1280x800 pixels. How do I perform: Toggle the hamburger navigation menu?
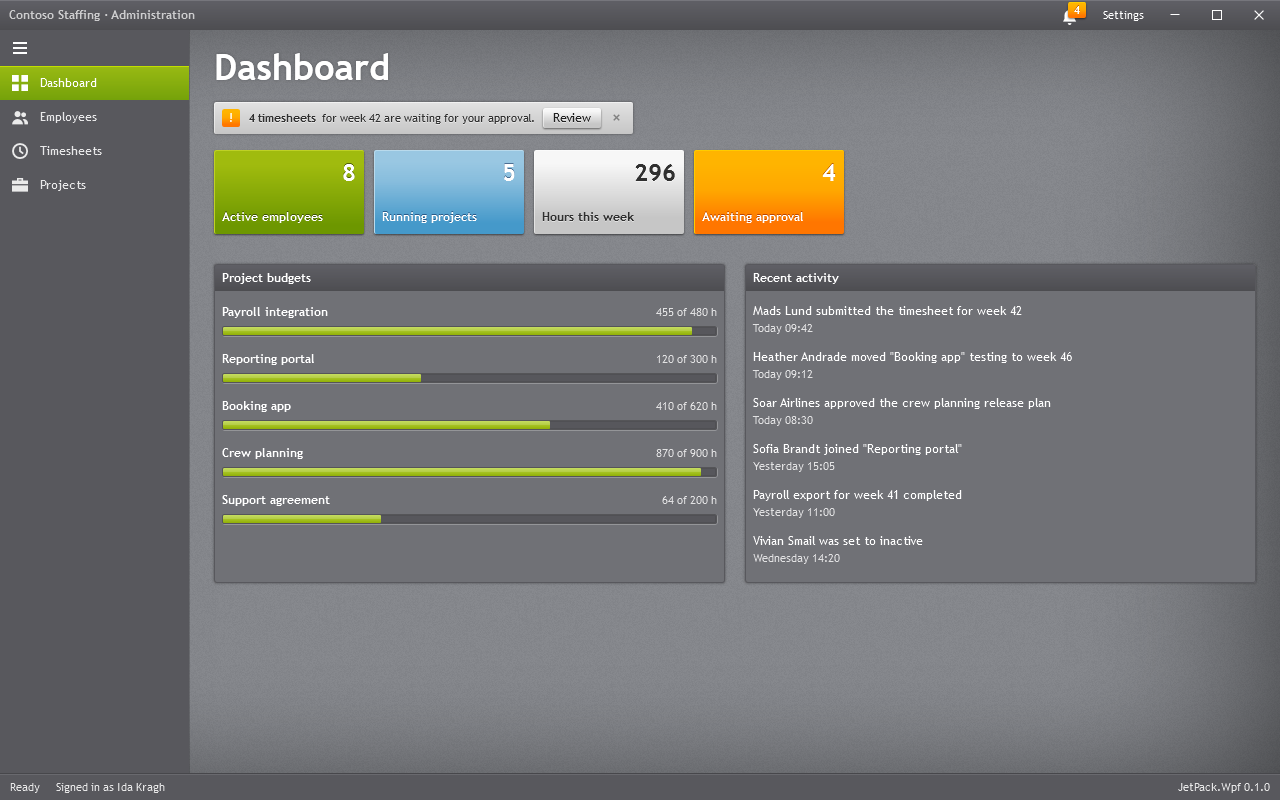pos(20,48)
